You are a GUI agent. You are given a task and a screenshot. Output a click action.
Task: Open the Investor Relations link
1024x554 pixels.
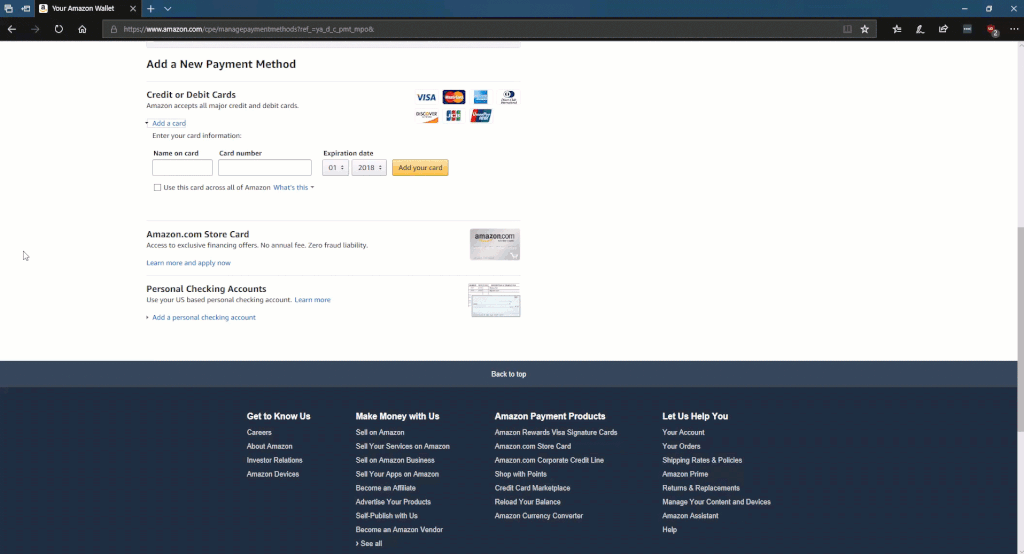[274, 460]
